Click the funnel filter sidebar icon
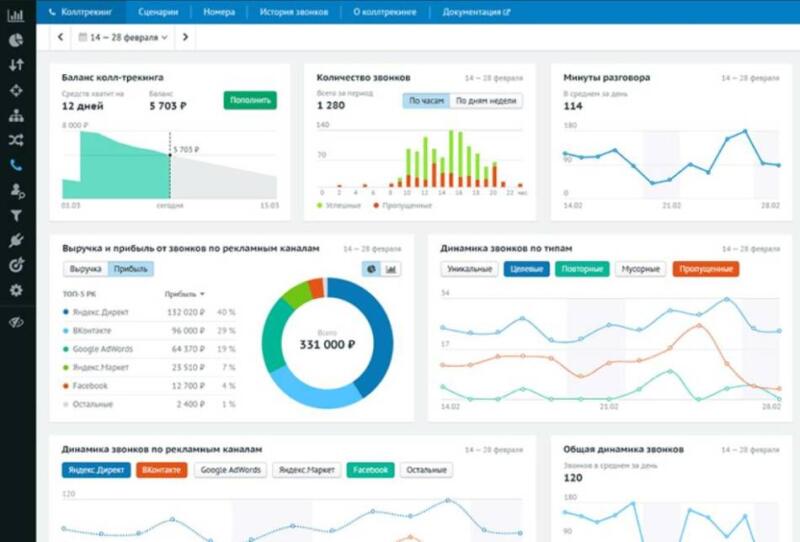 tap(16, 215)
